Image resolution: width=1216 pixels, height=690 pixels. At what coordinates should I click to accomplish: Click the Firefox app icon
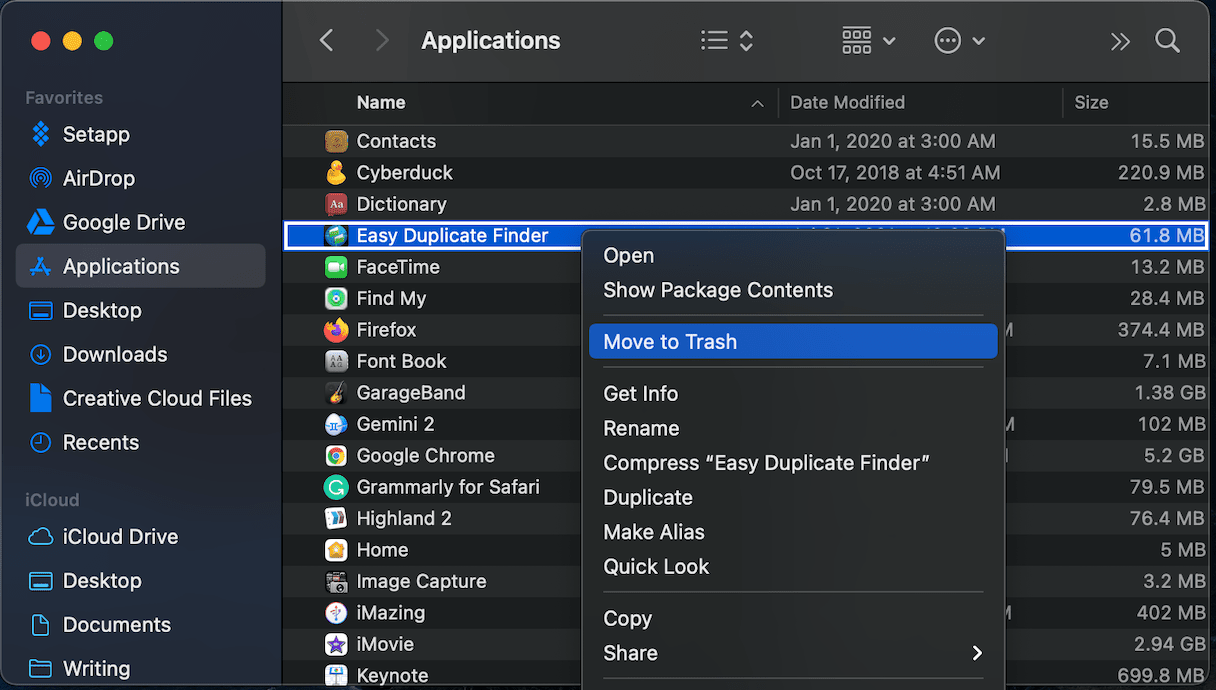[x=336, y=330]
